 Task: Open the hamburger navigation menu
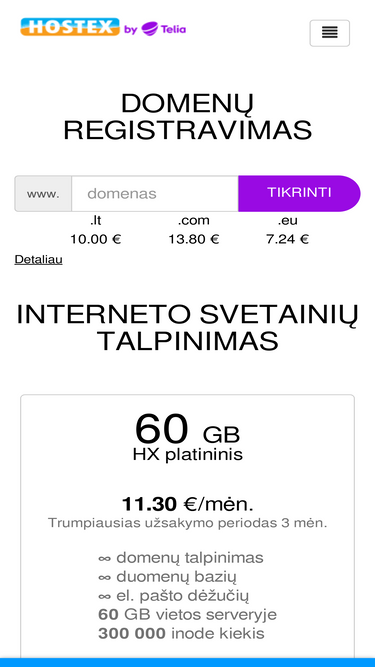coord(330,33)
